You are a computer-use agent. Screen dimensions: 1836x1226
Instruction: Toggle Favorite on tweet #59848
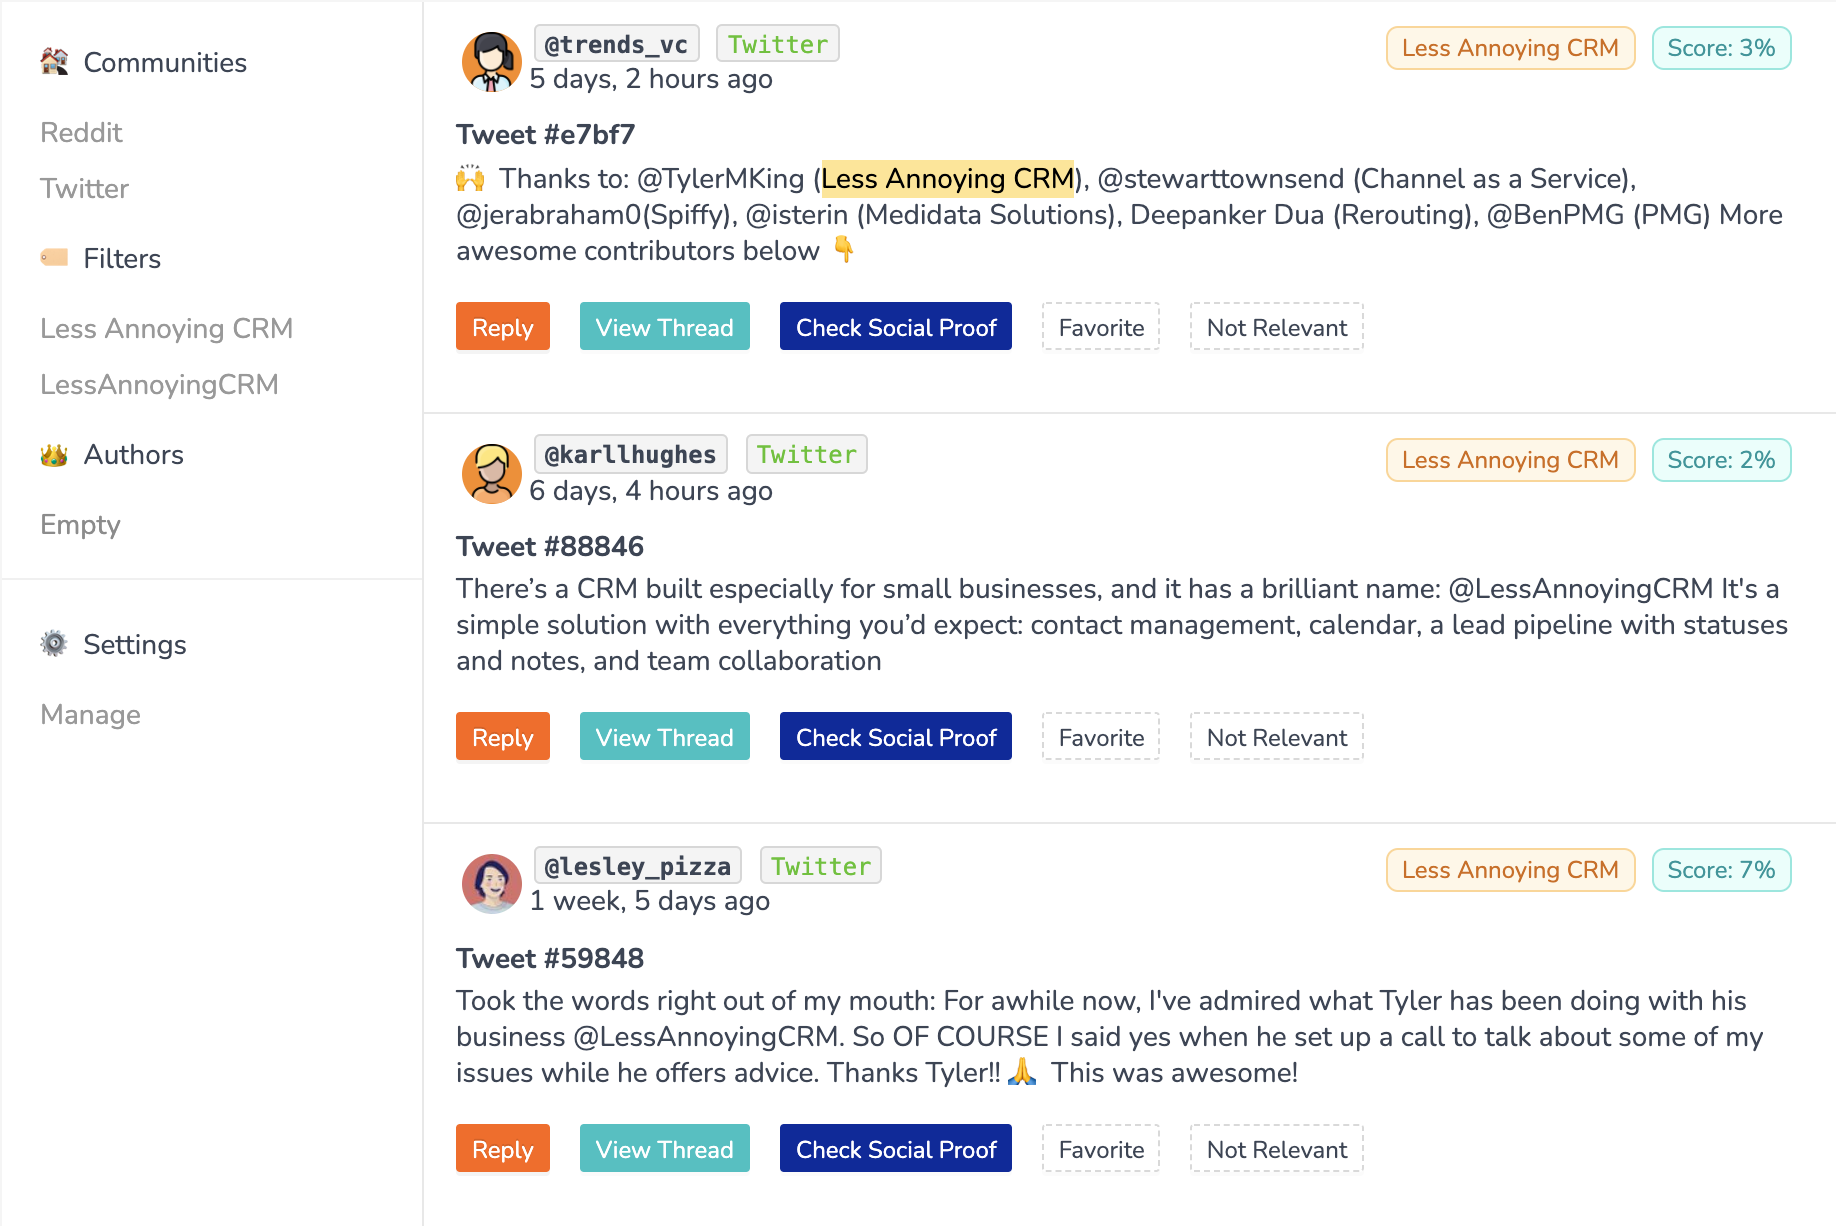(x=1101, y=1149)
